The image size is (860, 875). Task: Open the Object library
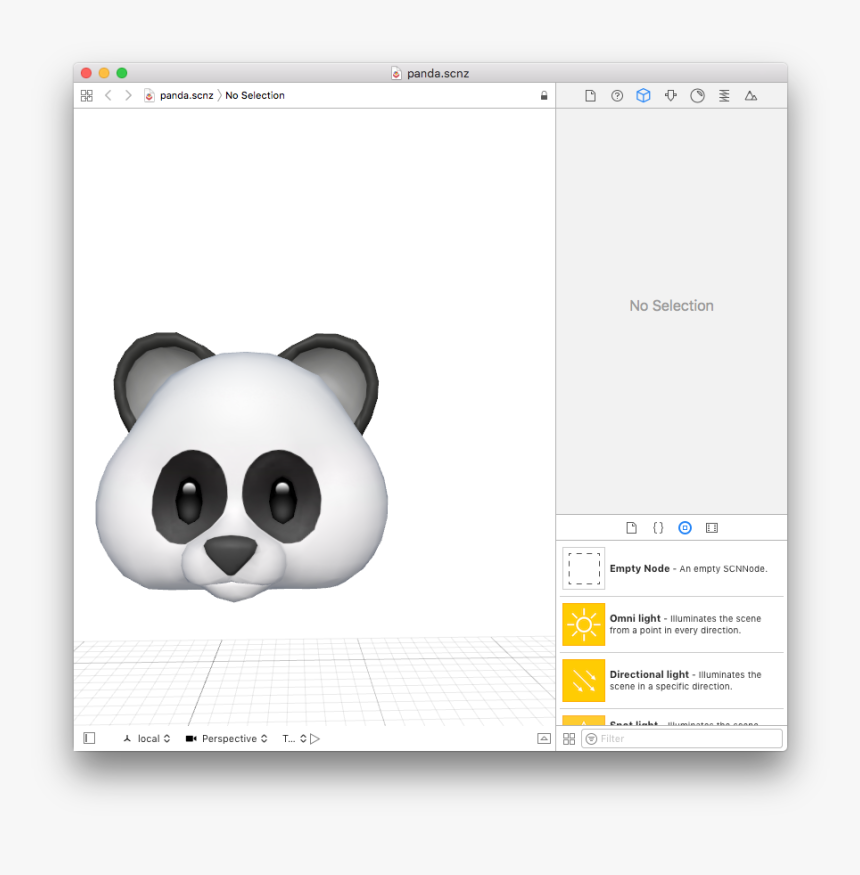[x=685, y=528]
